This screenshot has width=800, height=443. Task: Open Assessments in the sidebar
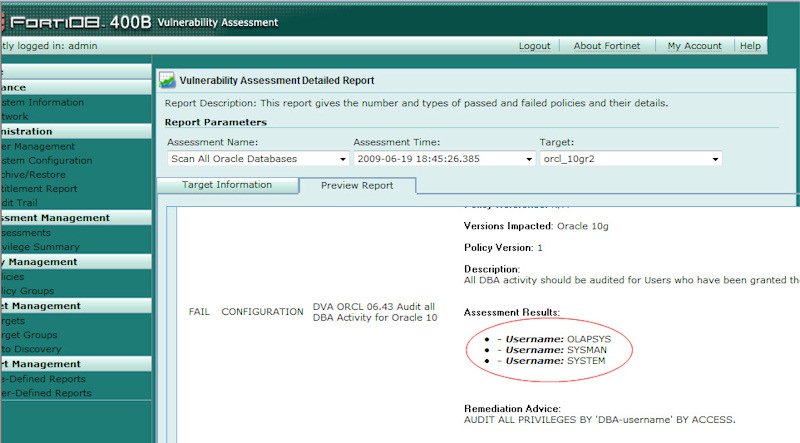point(26,232)
